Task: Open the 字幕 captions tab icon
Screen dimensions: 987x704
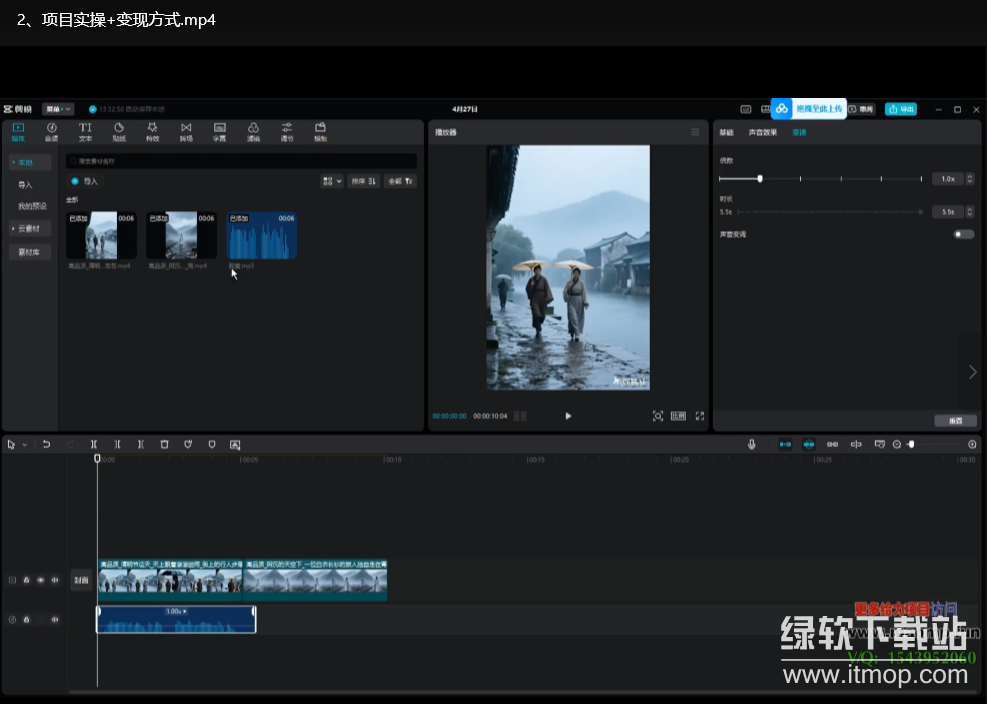Action: [220, 128]
